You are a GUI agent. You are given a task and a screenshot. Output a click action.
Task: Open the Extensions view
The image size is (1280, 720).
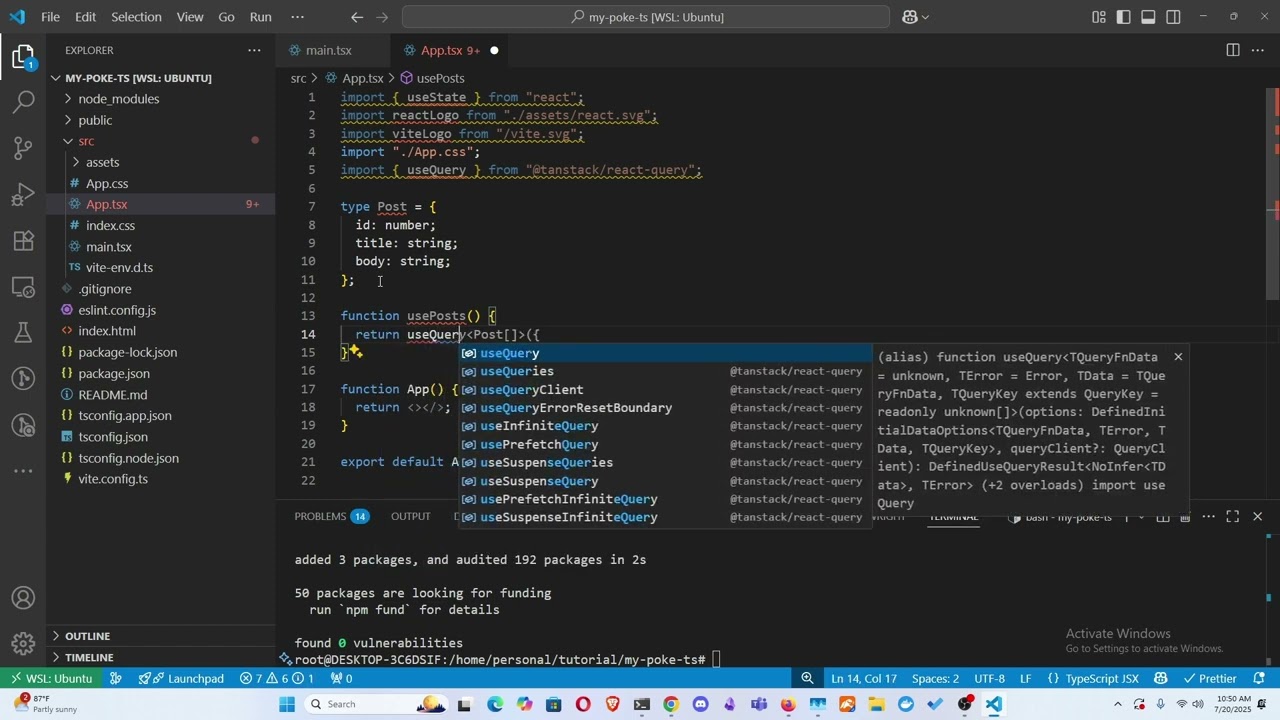(23, 240)
